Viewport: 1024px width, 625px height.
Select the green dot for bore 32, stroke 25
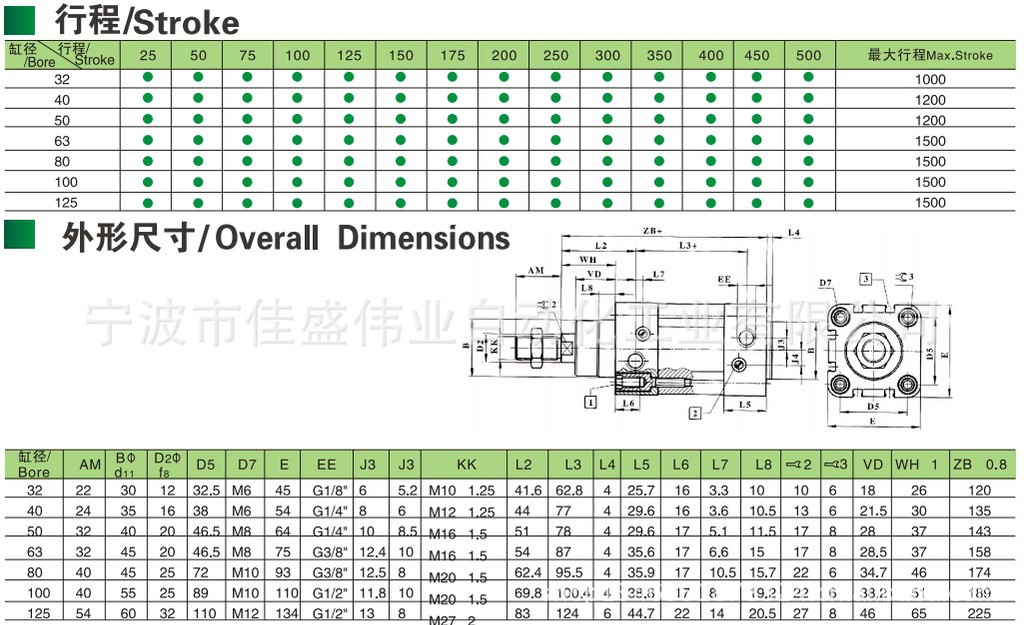[147, 77]
